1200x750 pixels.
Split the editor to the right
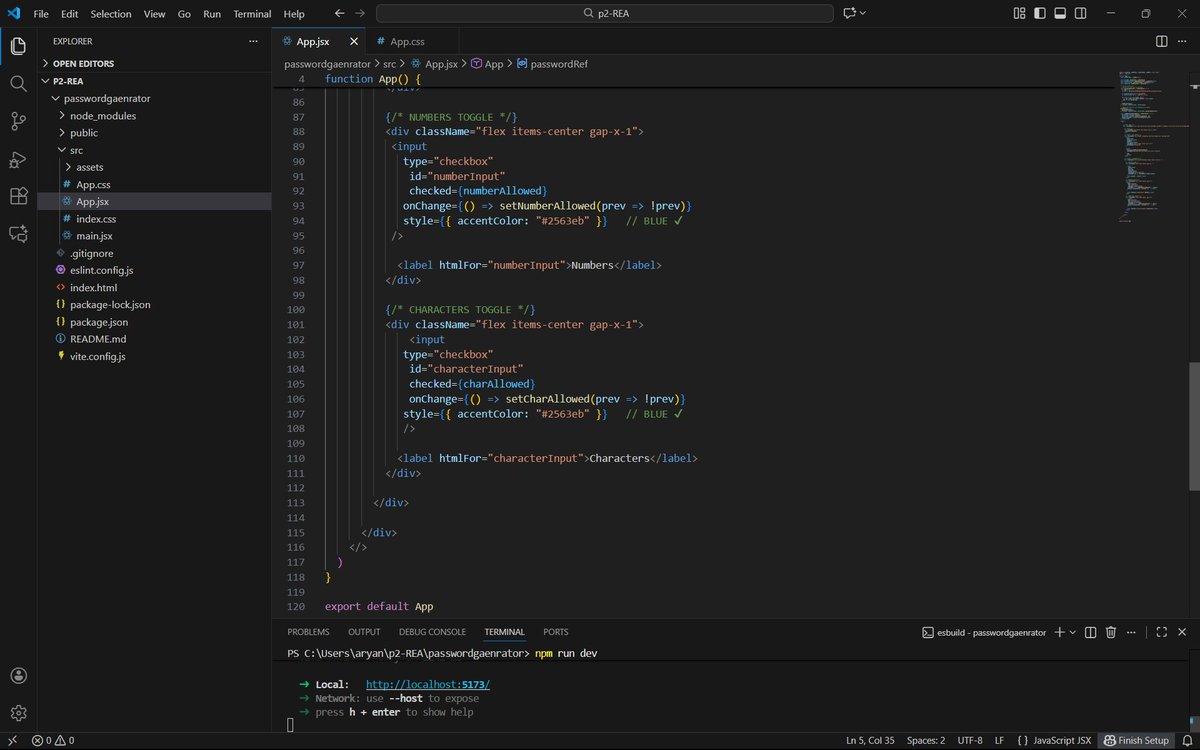[x=1161, y=41]
